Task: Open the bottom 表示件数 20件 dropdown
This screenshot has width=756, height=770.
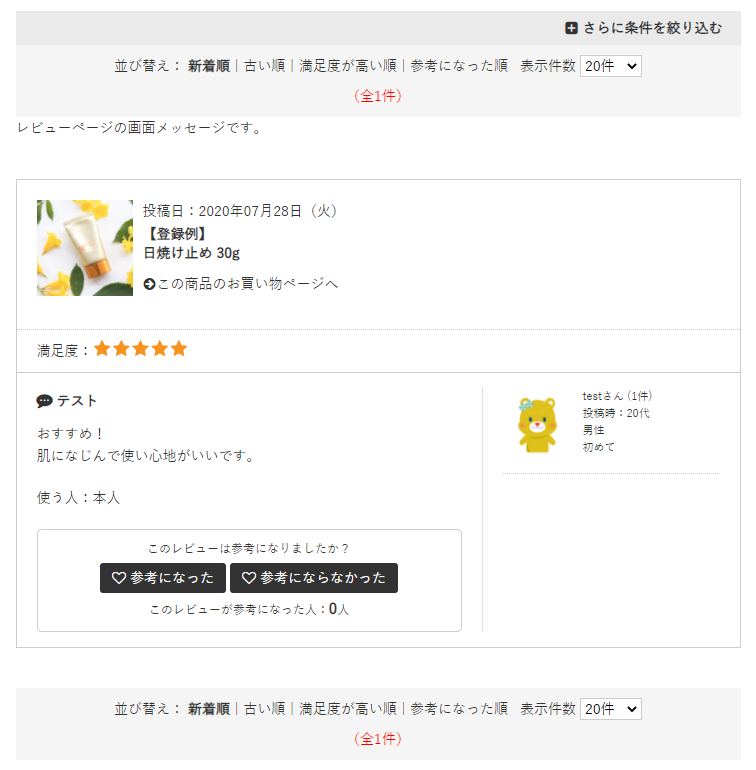Action: click(610, 709)
